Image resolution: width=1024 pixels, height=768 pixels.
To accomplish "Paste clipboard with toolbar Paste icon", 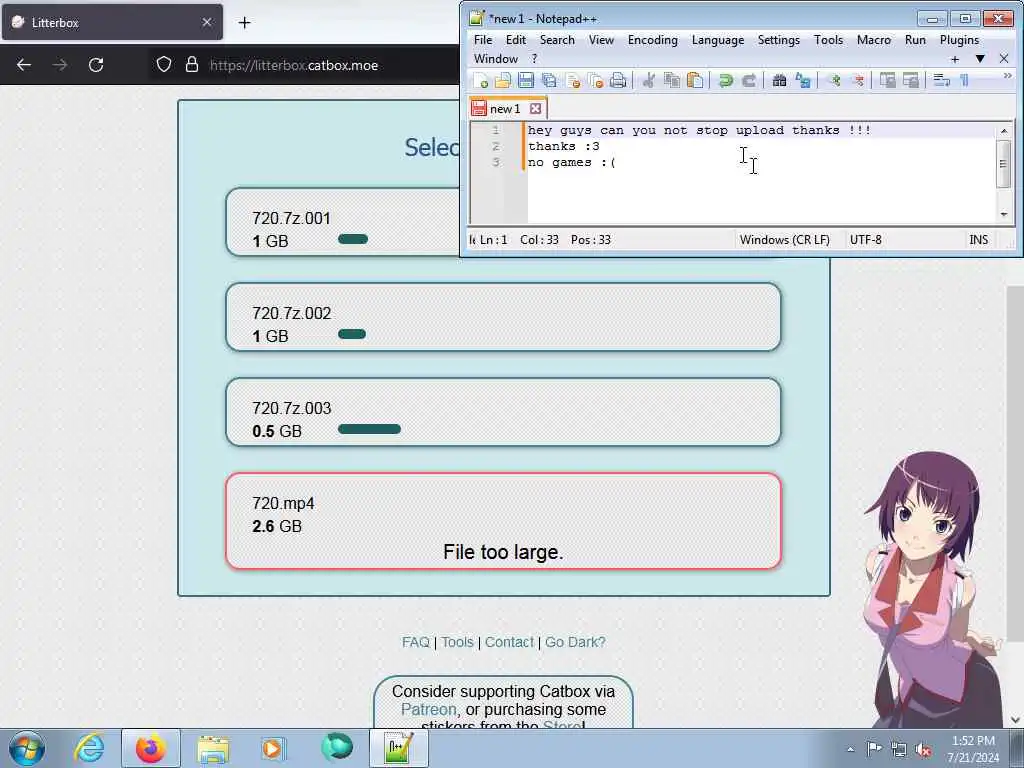I will tap(695, 80).
